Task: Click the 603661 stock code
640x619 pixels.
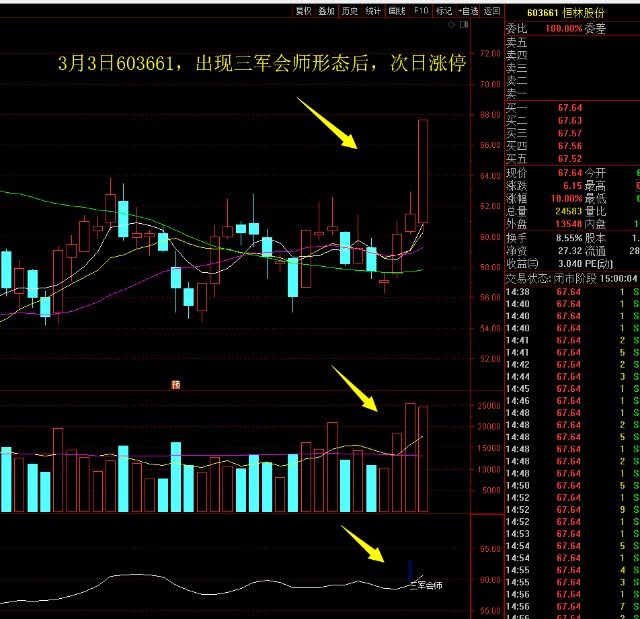Action: [x=541, y=12]
